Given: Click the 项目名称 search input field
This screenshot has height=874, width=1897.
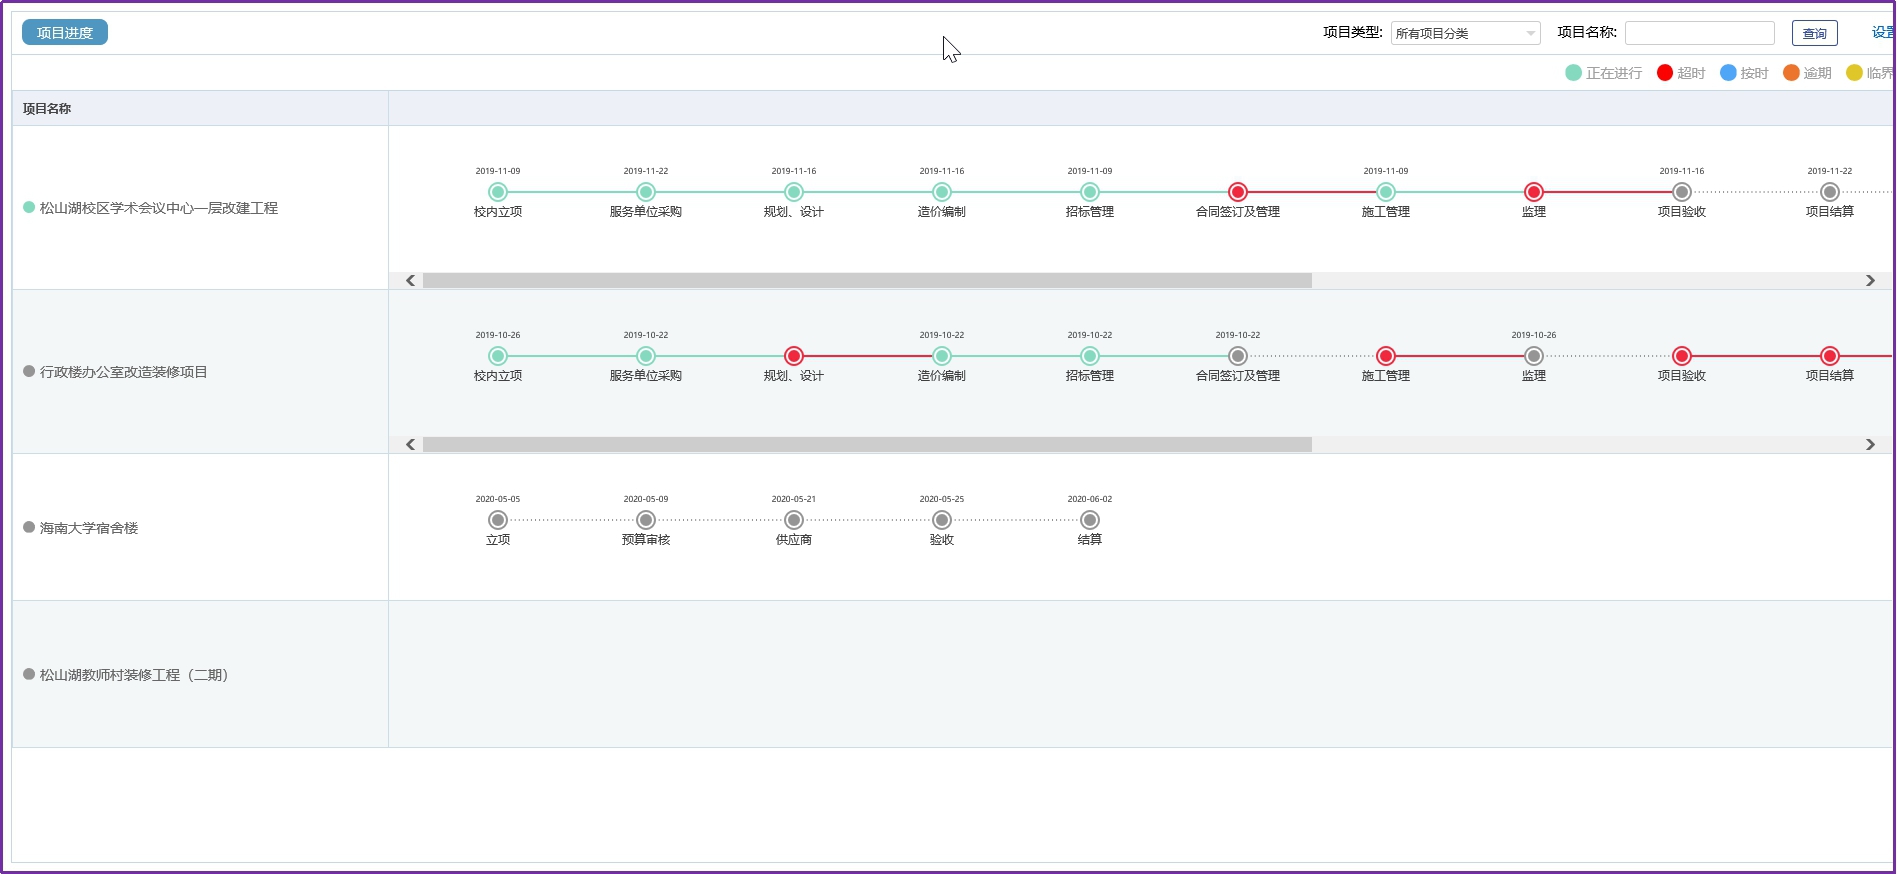Looking at the screenshot, I should [x=1699, y=33].
